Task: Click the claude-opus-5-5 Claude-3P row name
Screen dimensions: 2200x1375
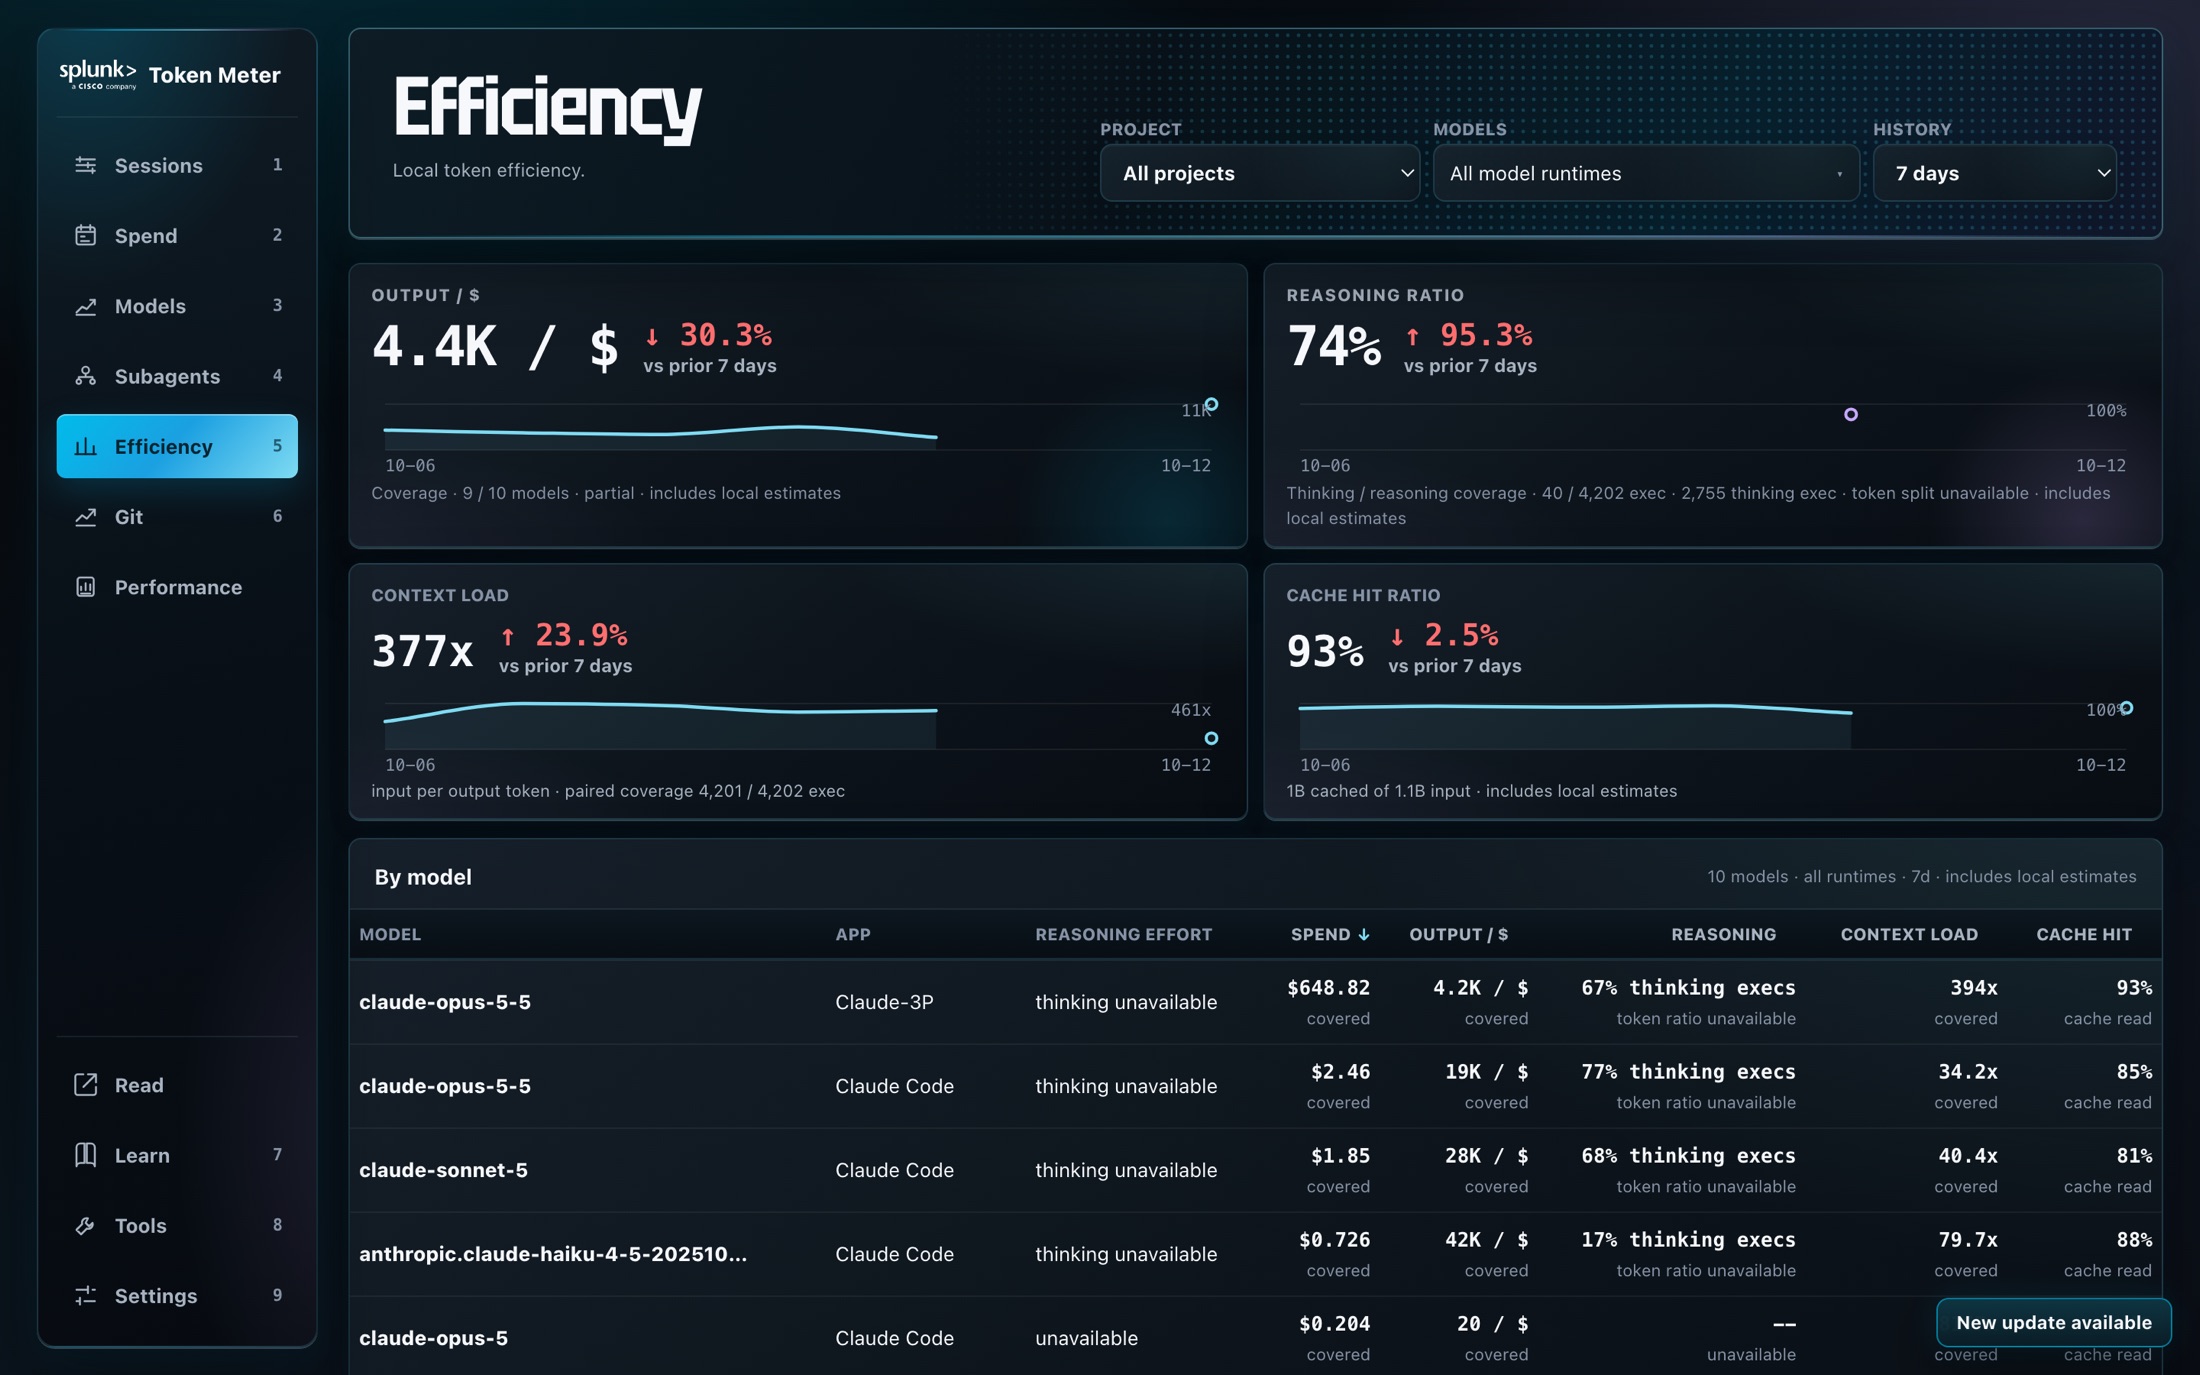Action: [445, 1001]
